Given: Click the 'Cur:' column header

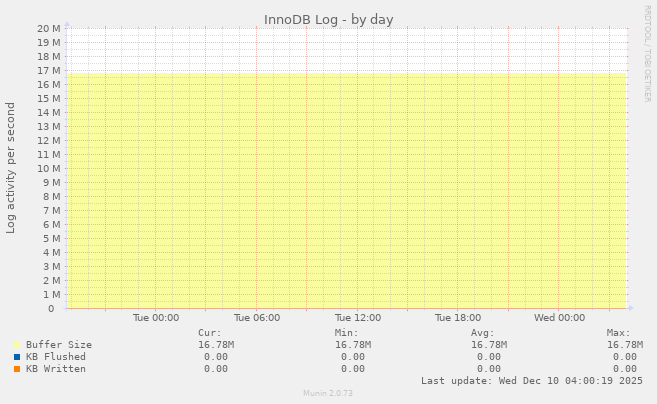Looking at the screenshot, I should pyautogui.click(x=210, y=333).
